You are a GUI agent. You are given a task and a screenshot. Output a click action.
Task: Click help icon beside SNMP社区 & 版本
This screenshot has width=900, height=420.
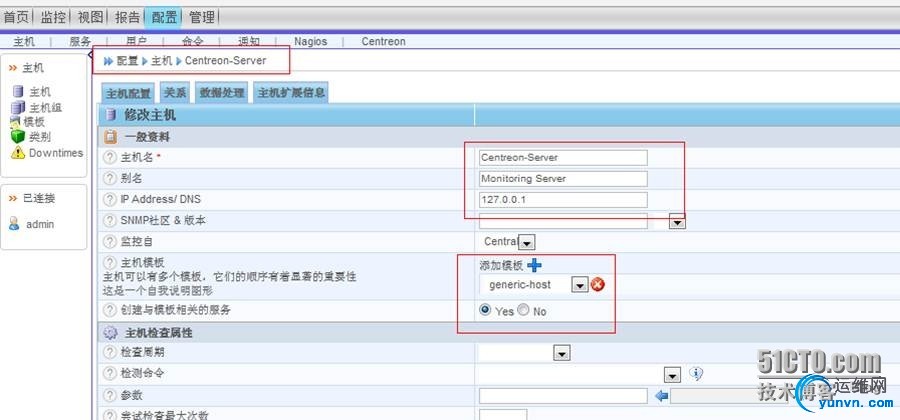[110, 220]
